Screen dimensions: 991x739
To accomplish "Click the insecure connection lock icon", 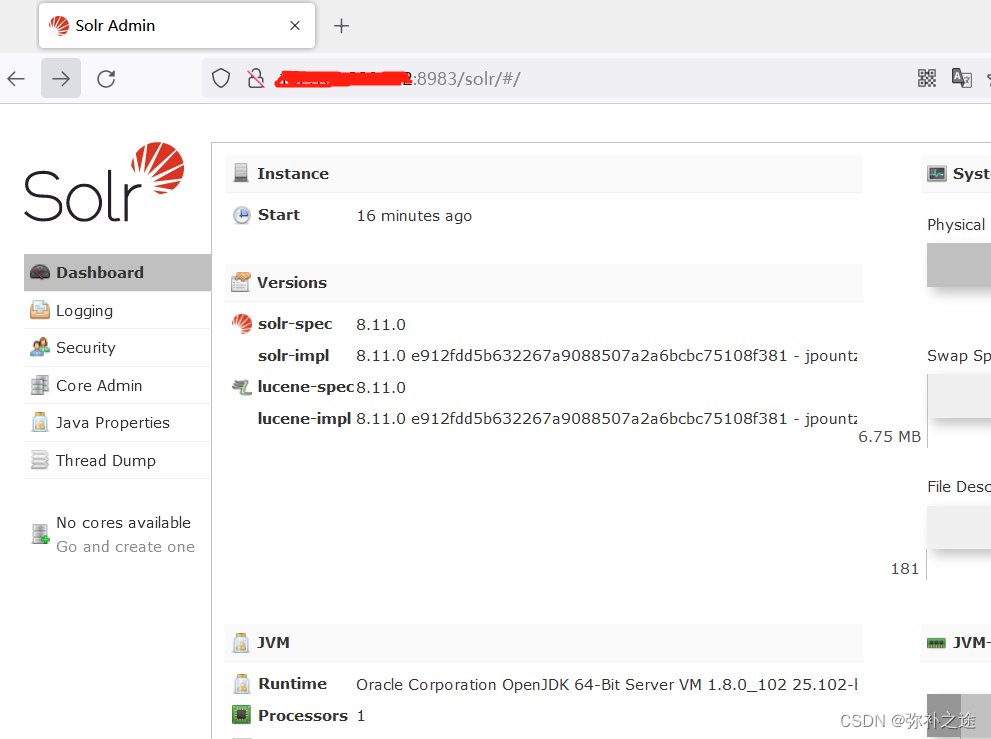I will [256, 78].
